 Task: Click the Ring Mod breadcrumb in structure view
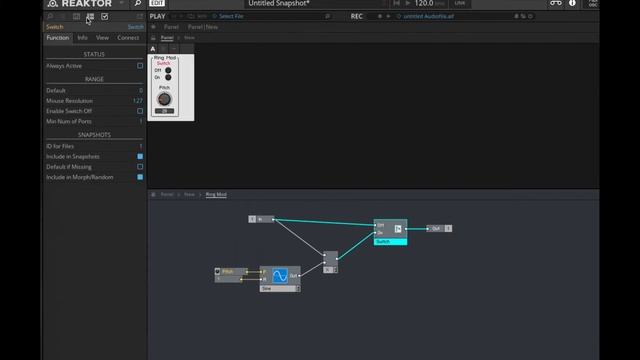tap(216, 195)
